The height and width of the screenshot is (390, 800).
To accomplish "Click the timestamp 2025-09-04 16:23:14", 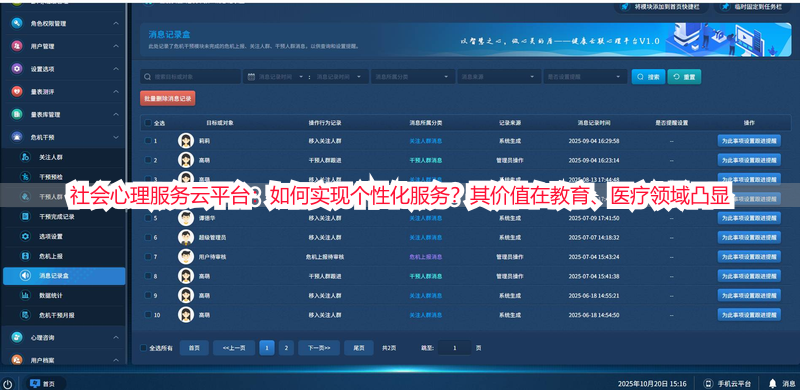I will (594, 160).
